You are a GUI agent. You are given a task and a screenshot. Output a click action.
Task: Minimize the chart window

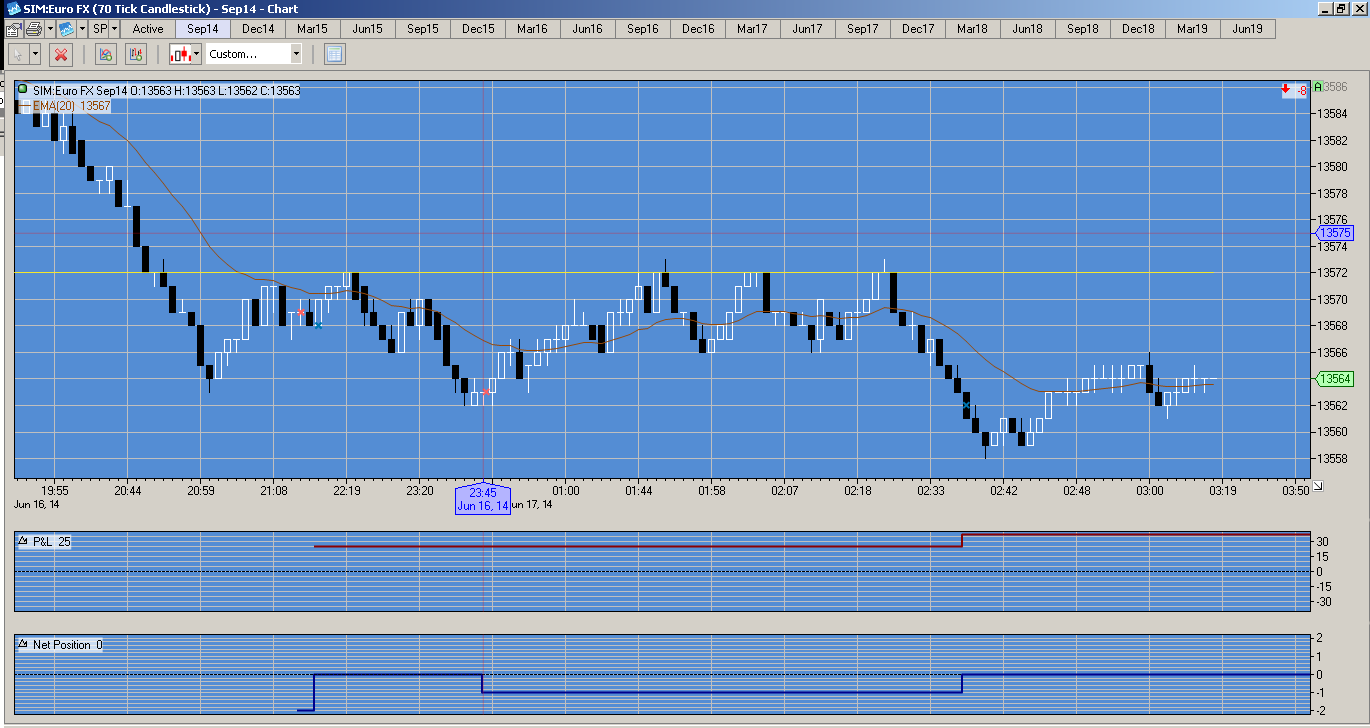click(1325, 9)
